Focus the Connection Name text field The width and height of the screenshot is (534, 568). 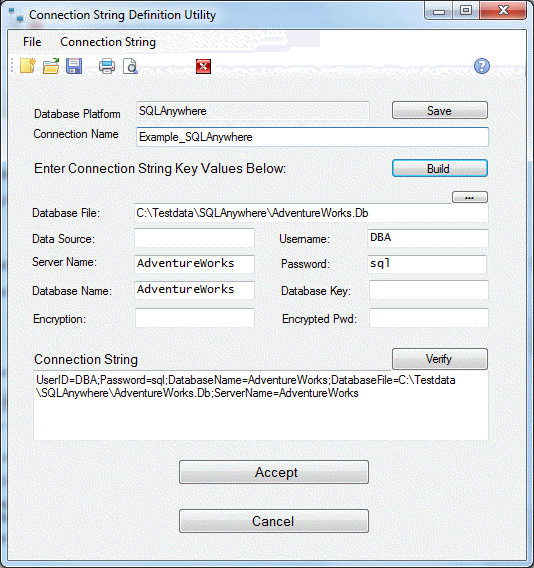coord(312,137)
